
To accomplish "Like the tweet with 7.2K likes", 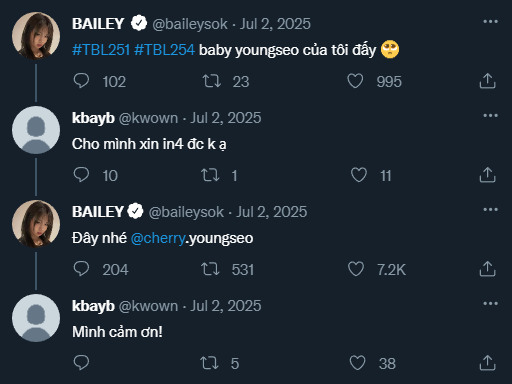I will pos(356,269).
